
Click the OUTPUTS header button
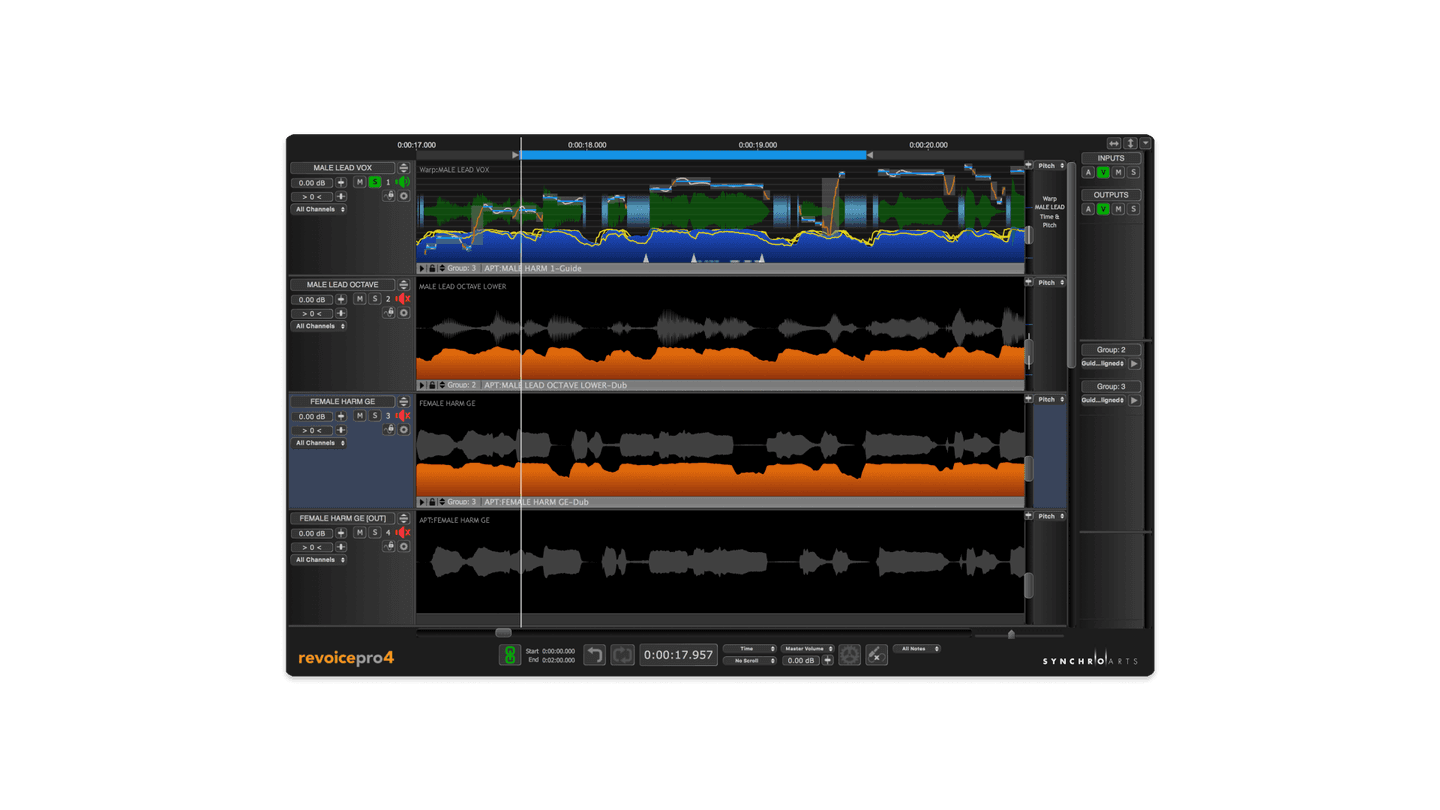[1111, 195]
